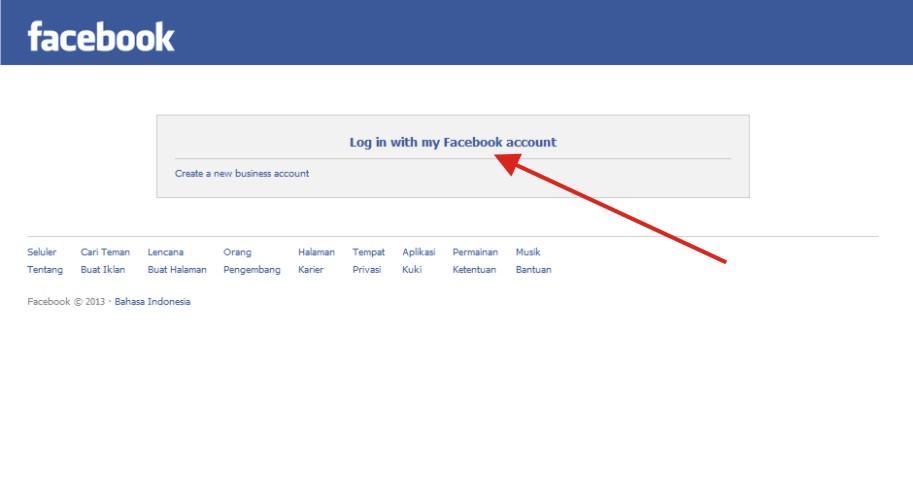Image resolution: width=913 pixels, height=501 pixels.
Task: Change language via Bahasa Indonesia link
Action: [x=152, y=302]
